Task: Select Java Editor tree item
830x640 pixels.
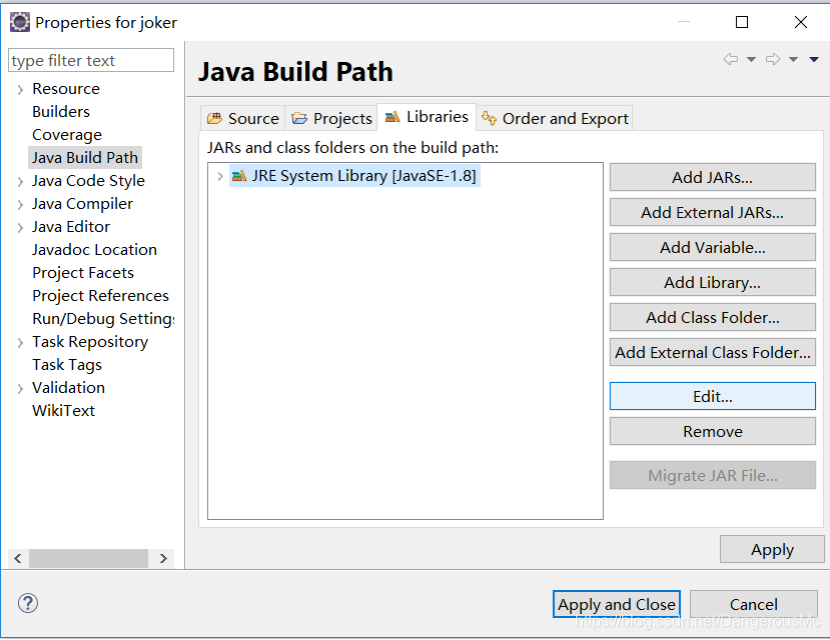Action: [x=70, y=227]
